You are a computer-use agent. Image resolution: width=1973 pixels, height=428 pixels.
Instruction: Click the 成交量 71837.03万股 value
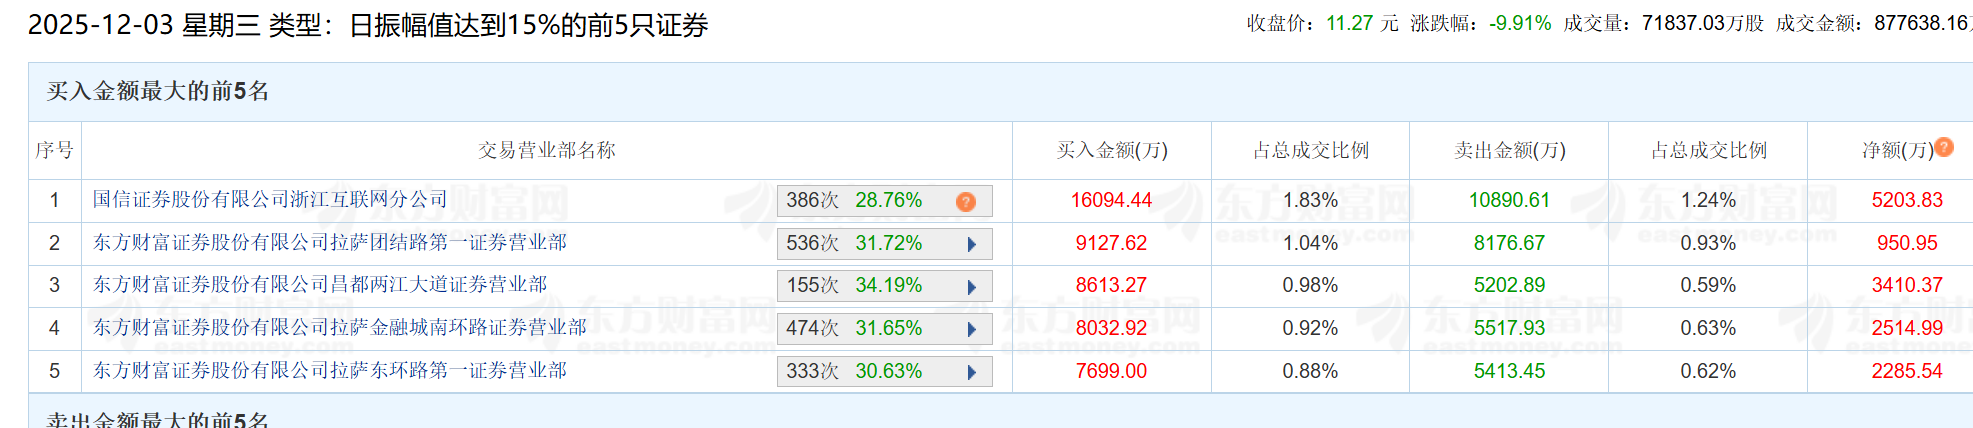click(x=1703, y=23)
